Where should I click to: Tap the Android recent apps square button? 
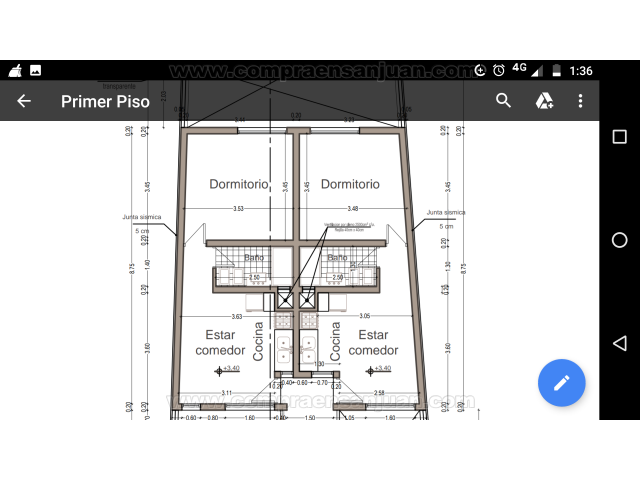coord(619,136)
